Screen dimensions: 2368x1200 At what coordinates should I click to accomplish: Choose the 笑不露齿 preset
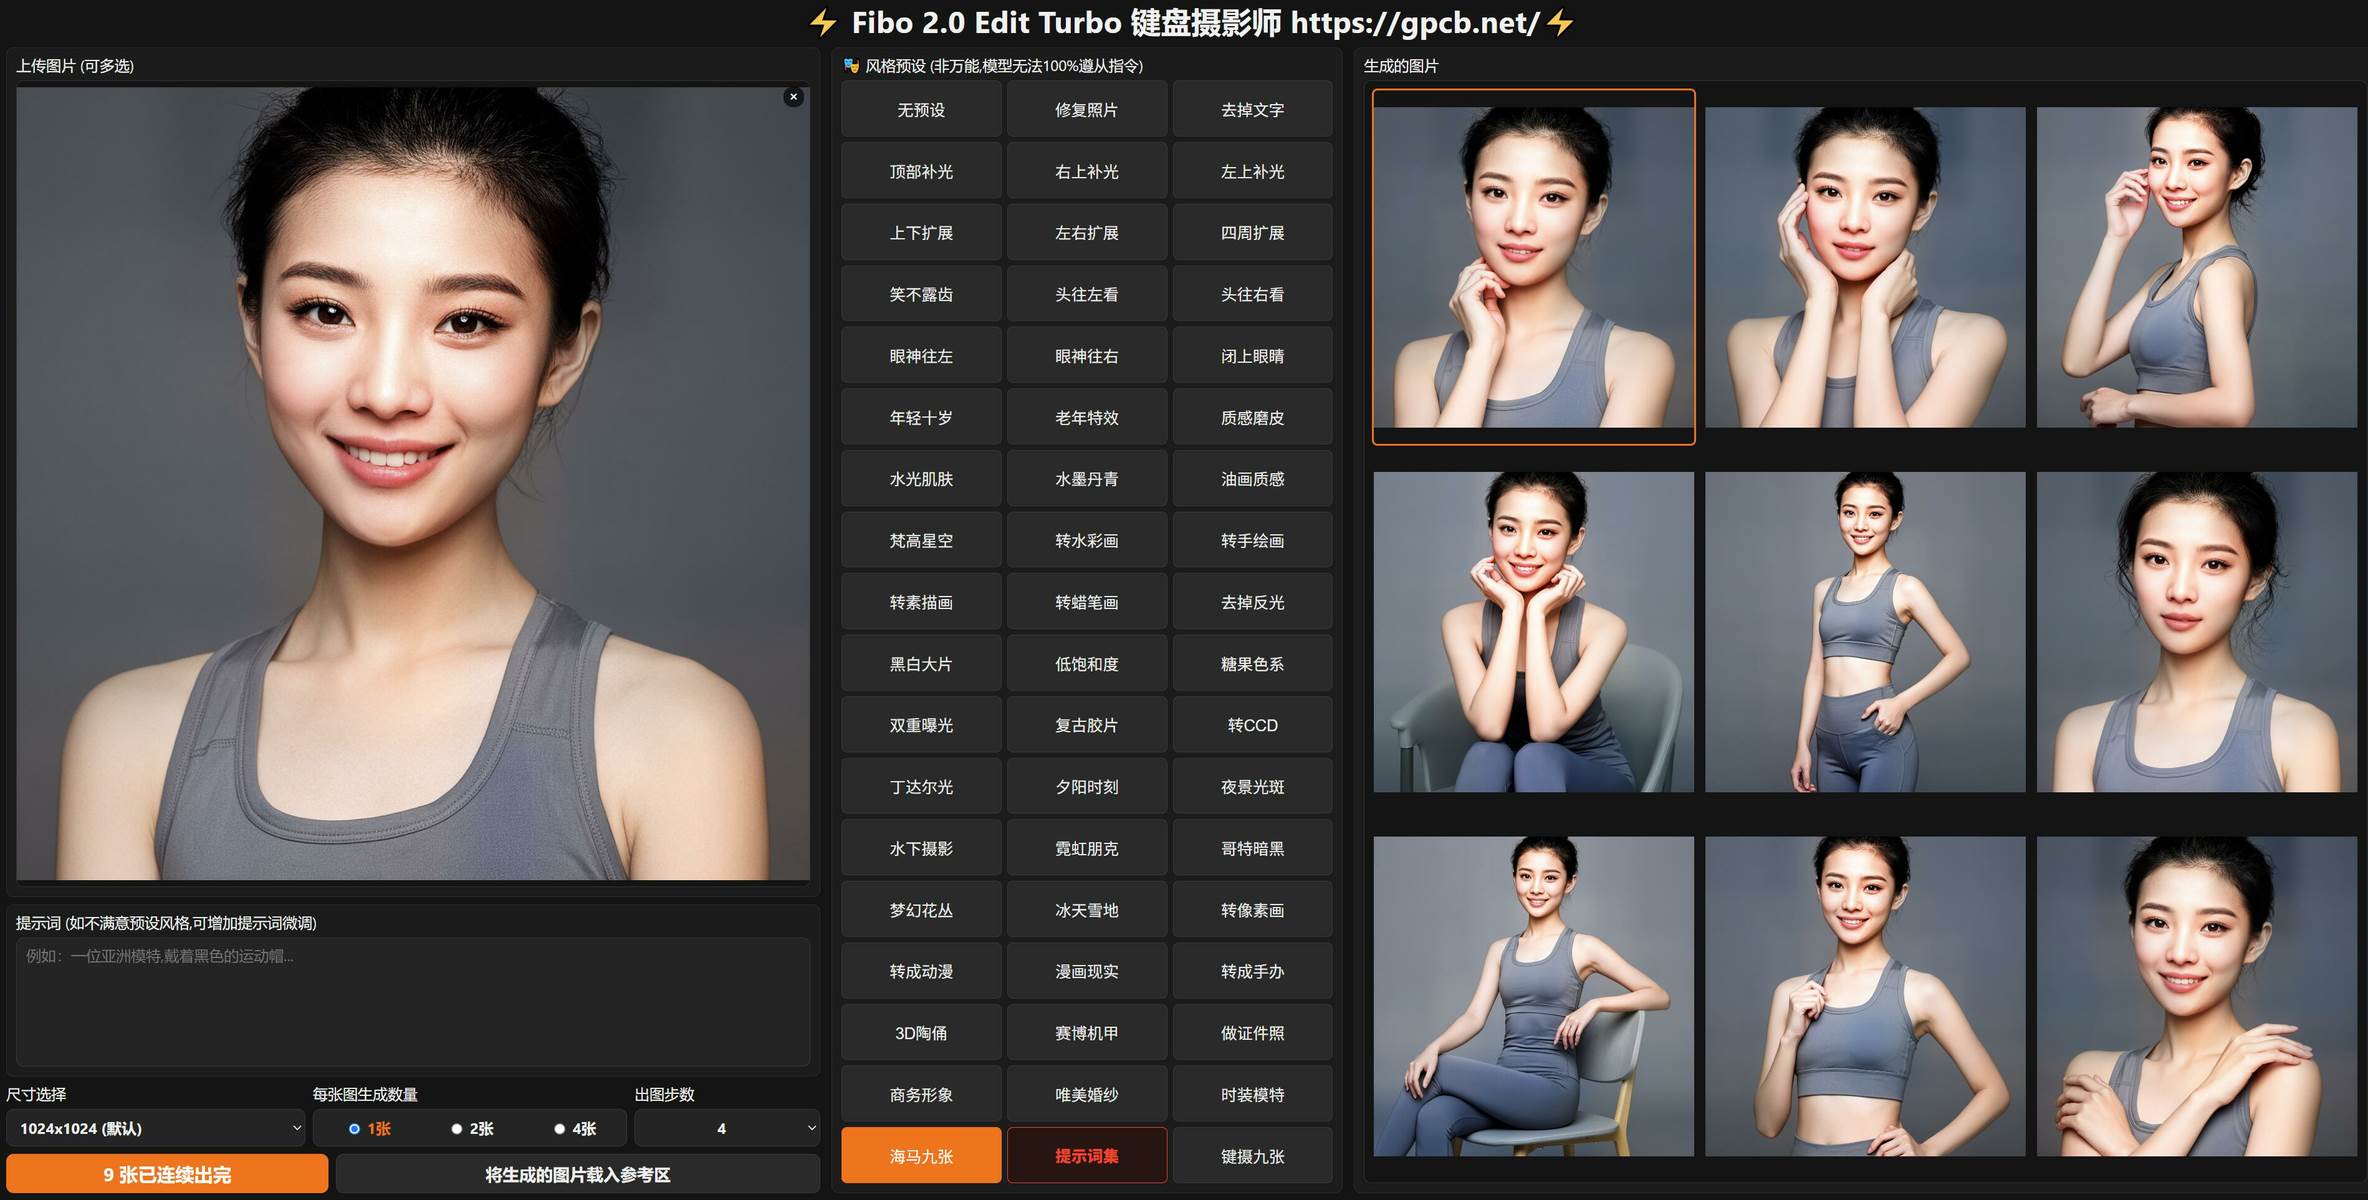[x=921, y=295]
